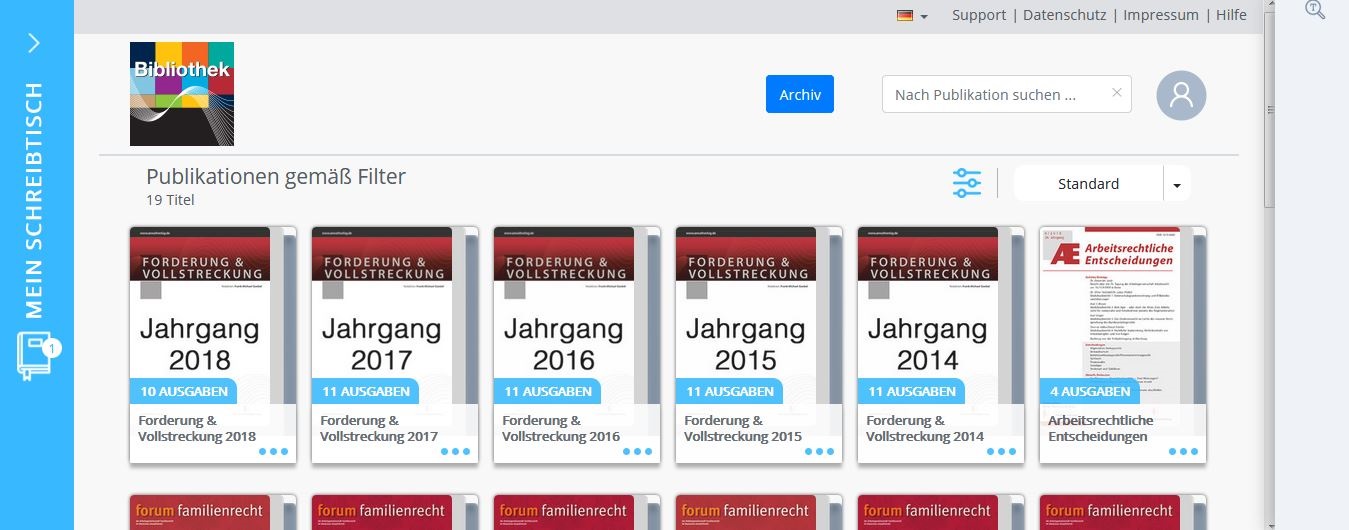Click the Bibliothek logo
Viewport: 1349px width, 530px height.
pyautogui.click(x=182, y=94)
